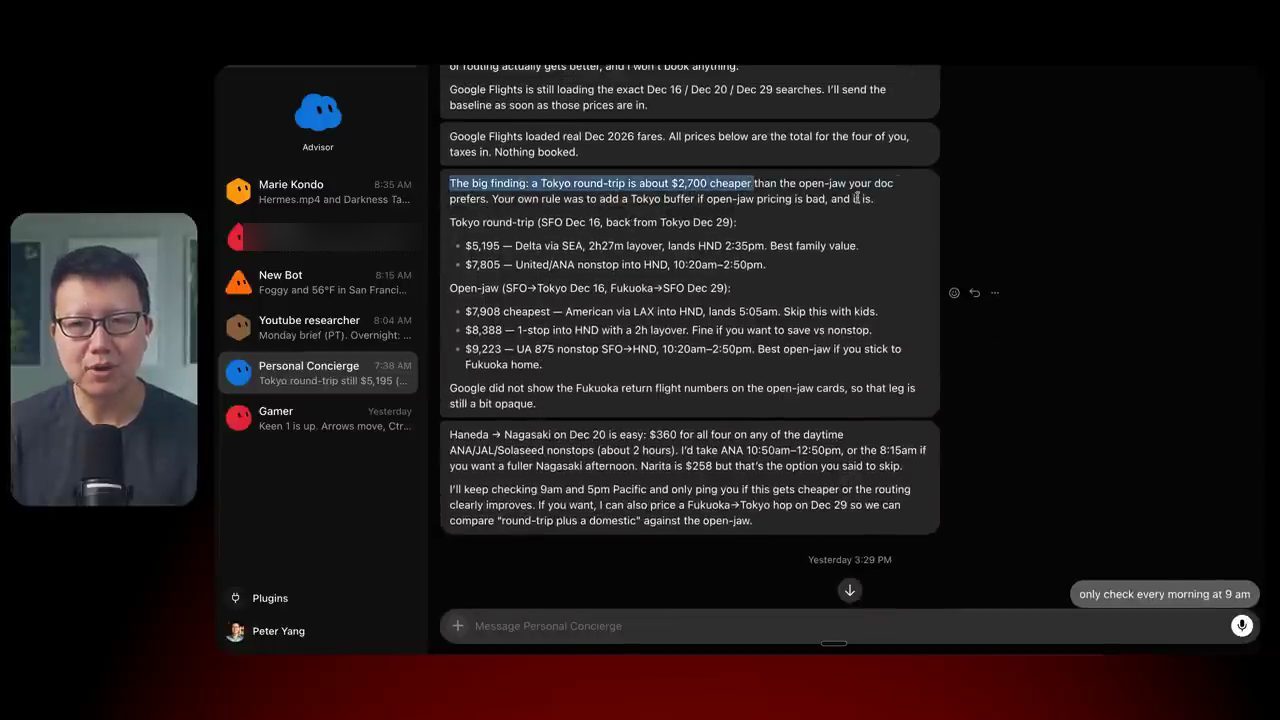This screenshot has height=720, width=1280.
Task: Click the blue Advisor cloud avatar
Action: coord(318,113)
